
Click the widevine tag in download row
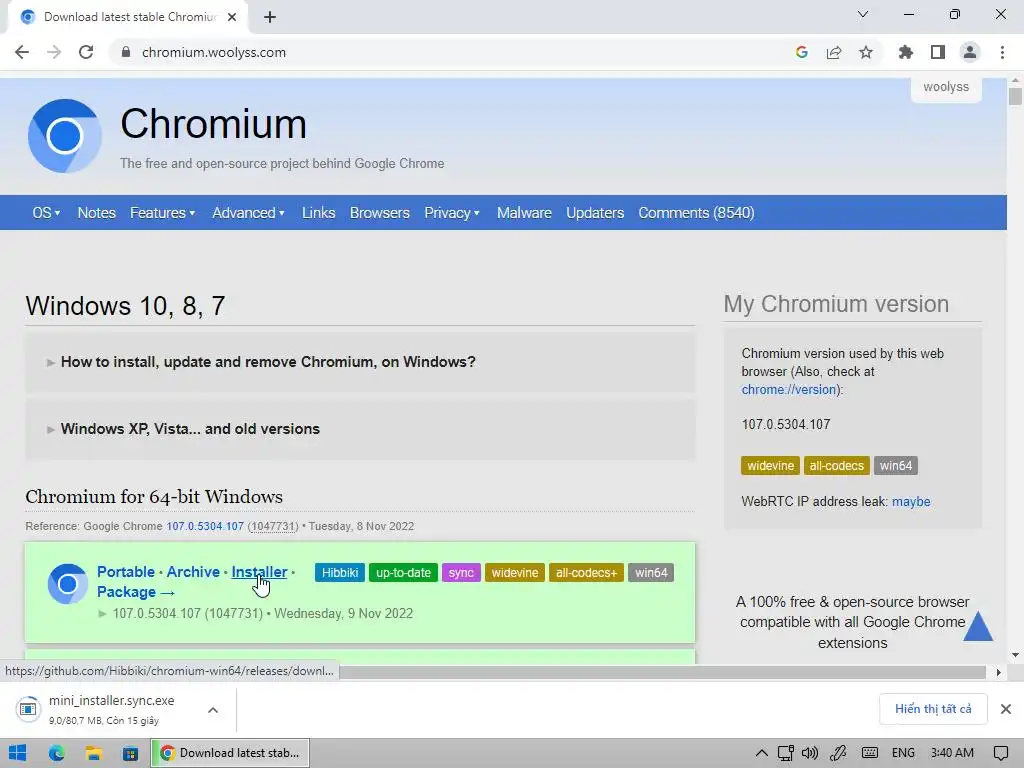(x=515, y=573)
